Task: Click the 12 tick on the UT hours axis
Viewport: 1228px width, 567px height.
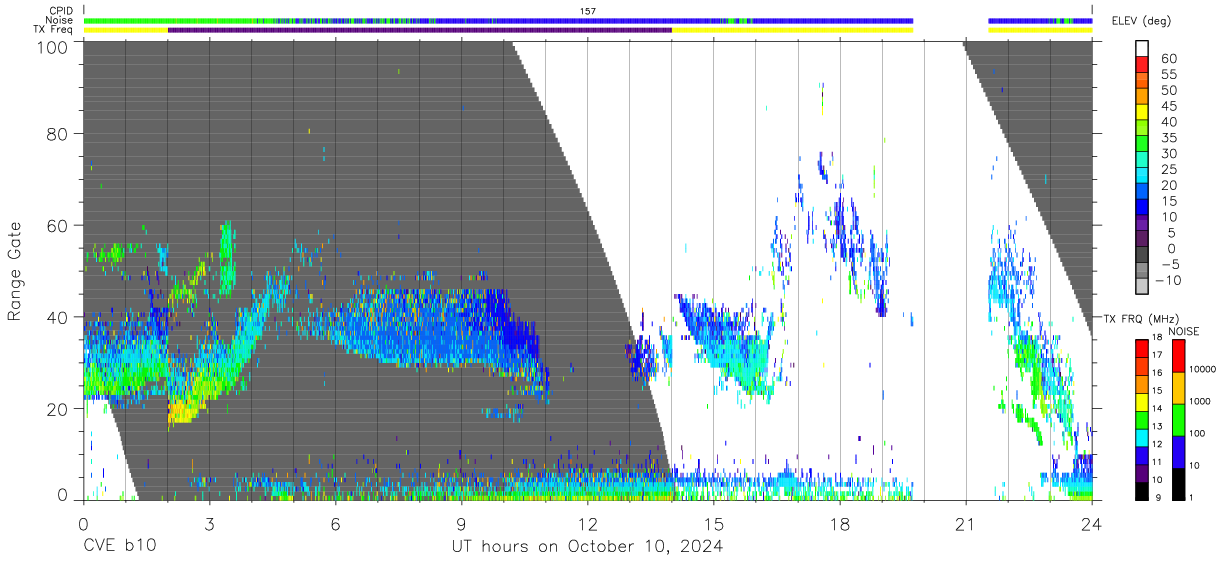Action: coord(587,522)
